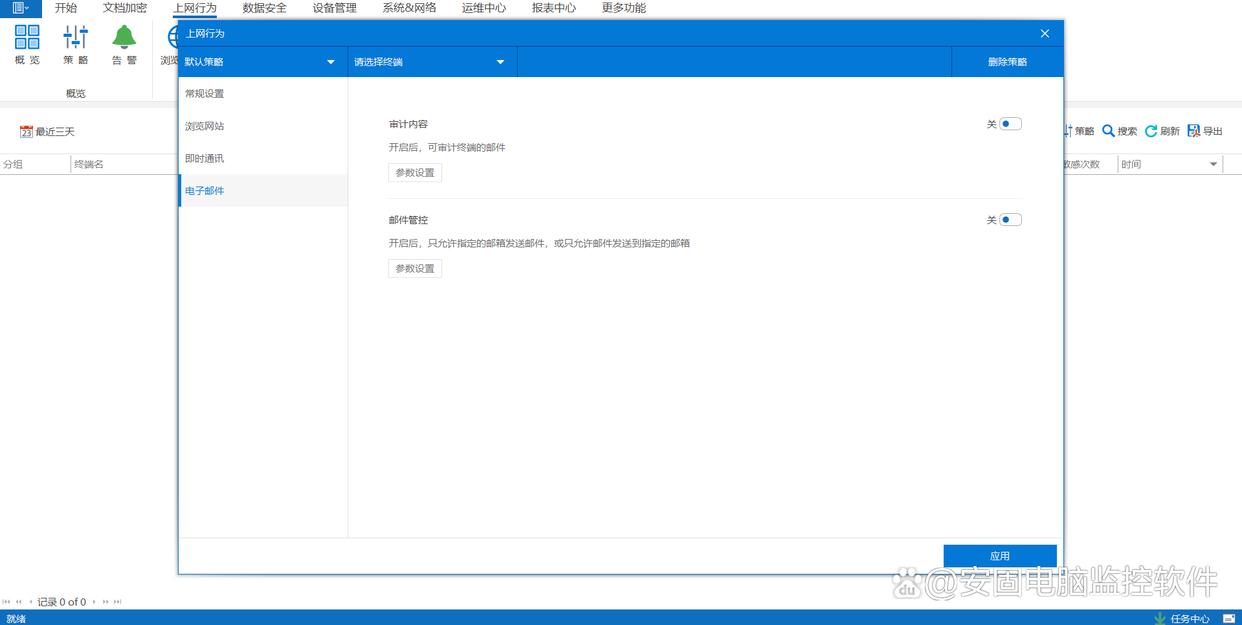
Task: Open the 最近三天 calendar icon
Action: [x=26, y=132]
